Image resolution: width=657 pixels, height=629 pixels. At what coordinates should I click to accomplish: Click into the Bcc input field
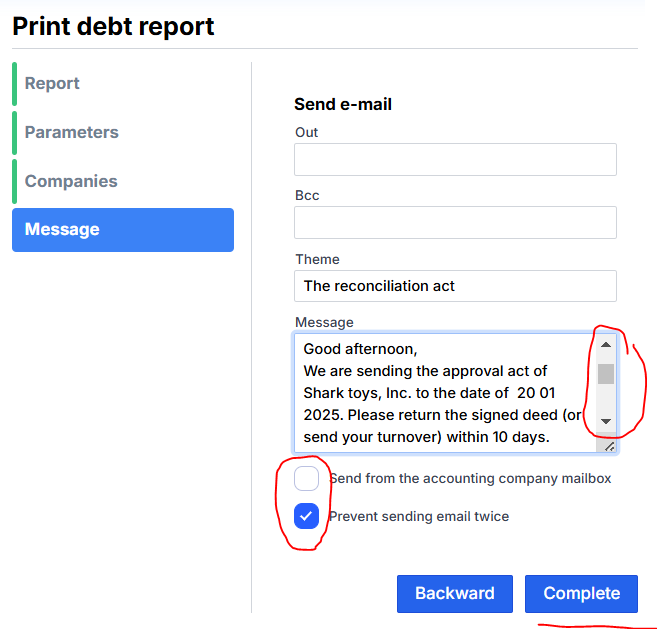click(455, 223)
